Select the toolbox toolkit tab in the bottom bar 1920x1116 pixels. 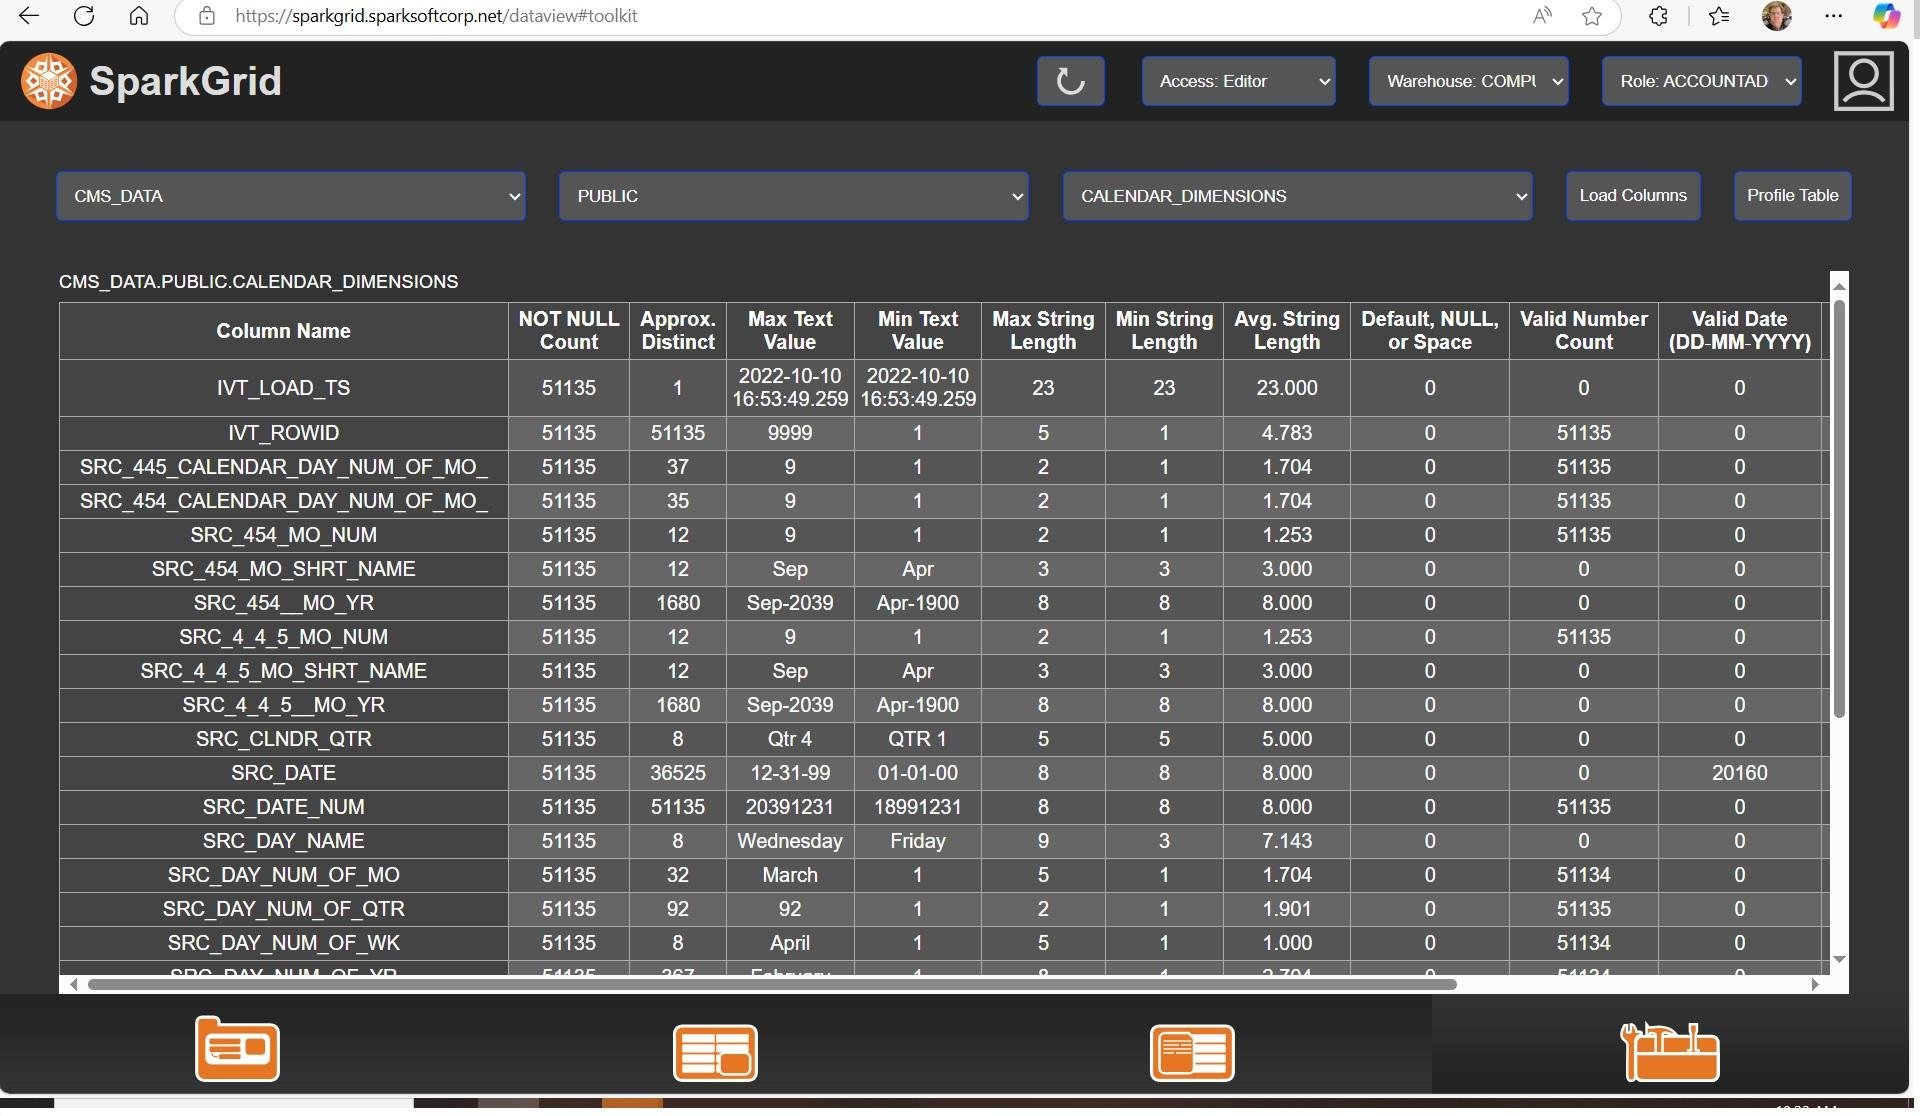1670,1052
